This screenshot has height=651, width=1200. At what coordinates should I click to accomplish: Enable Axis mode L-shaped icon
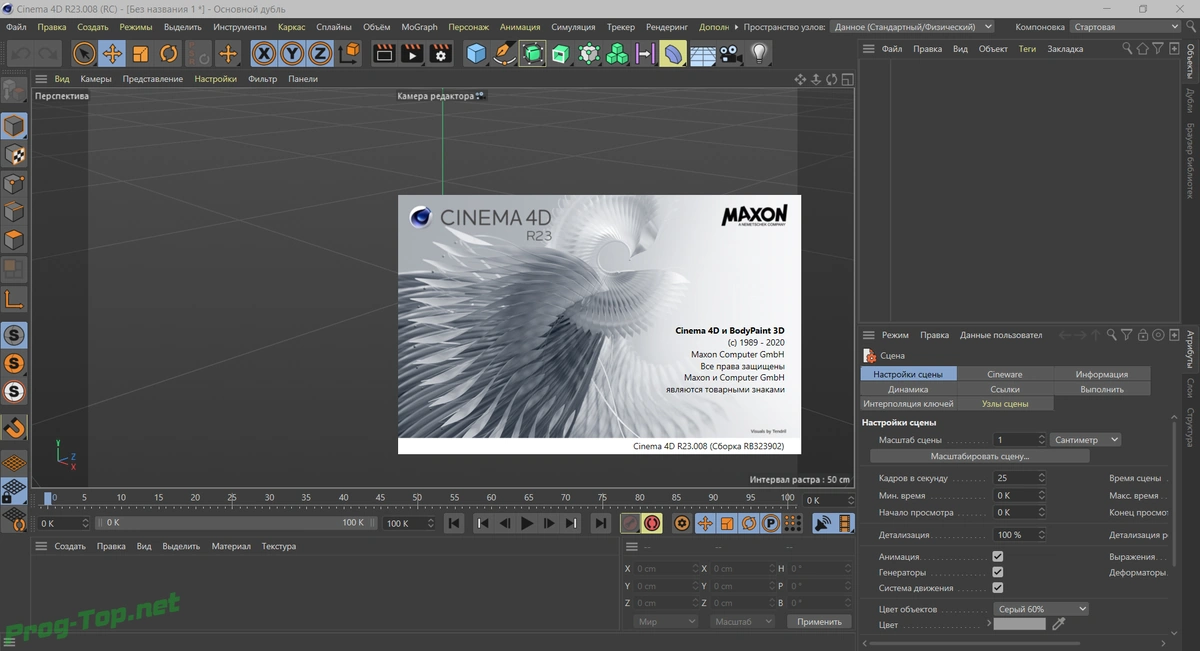[x=14, y=299]
